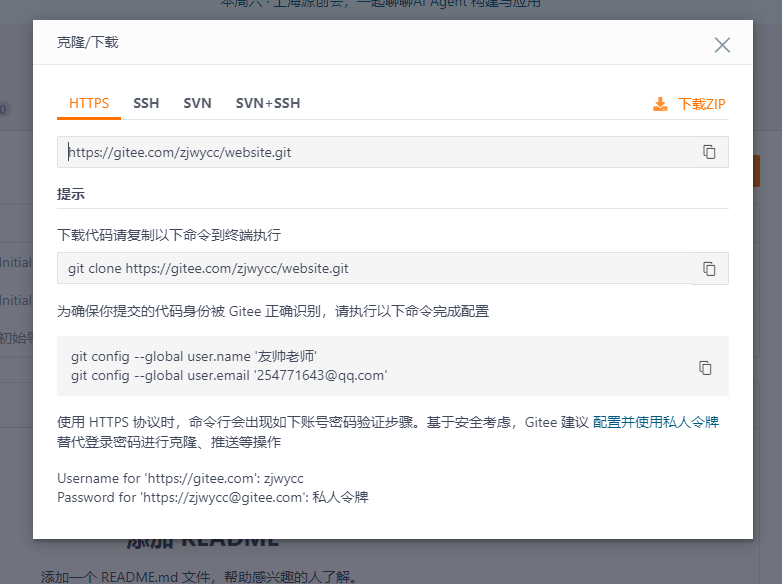Click the download ZIP icon
Viewport: 782px width, 584px height.
(660, 104)
